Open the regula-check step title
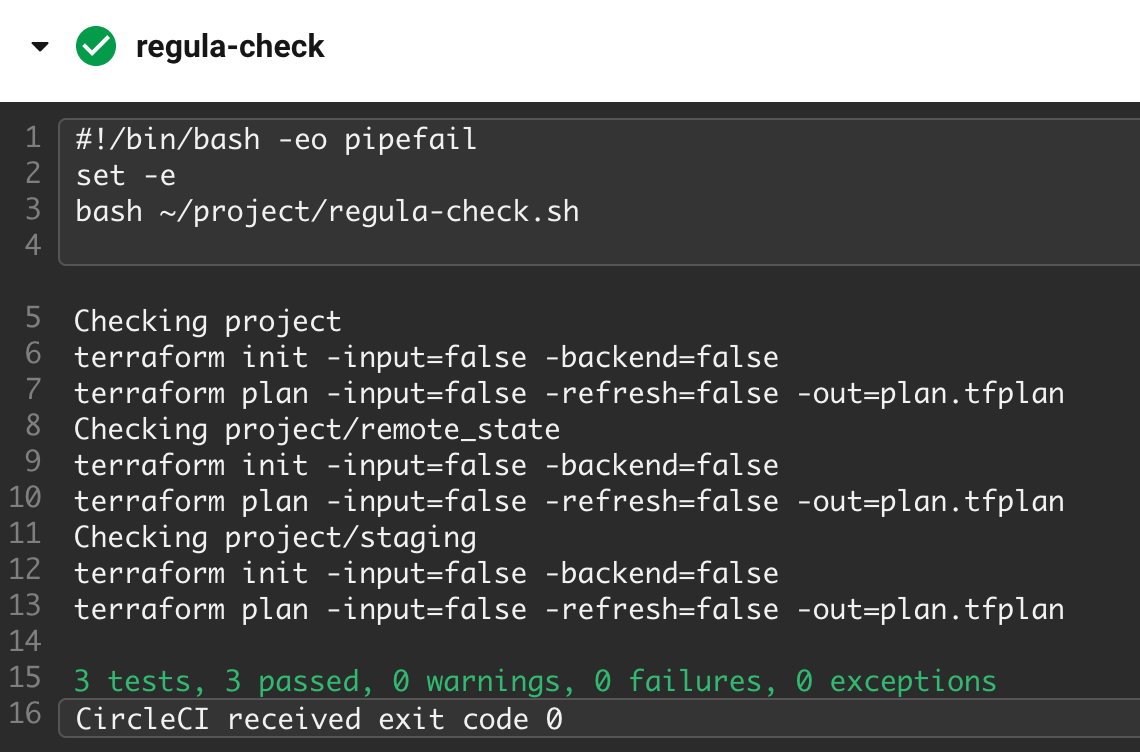The image size is (1140, 752). pyautogui.click(x=230, y=47)
